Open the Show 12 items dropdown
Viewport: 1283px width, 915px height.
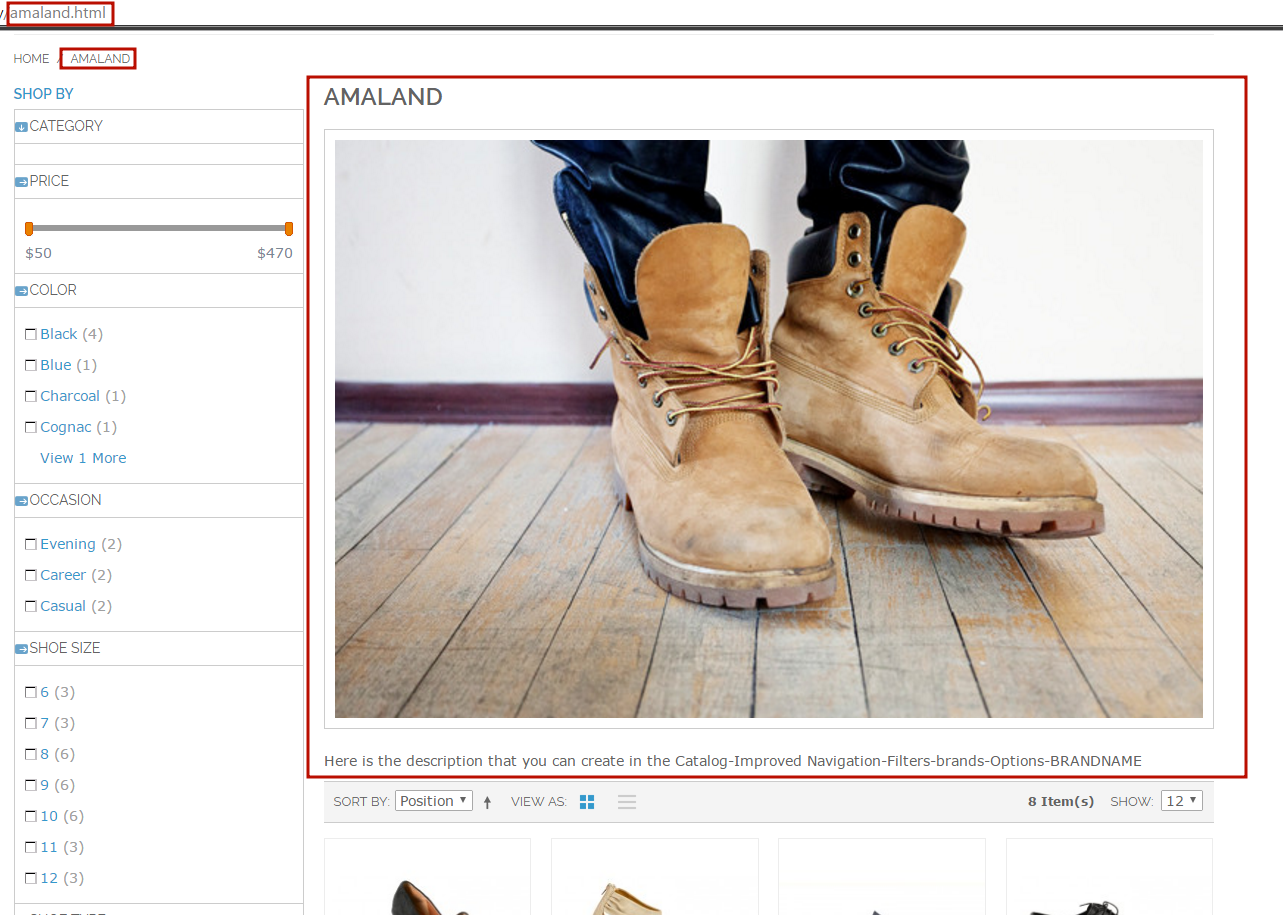pyautogui.click(x=1181, y=801)
